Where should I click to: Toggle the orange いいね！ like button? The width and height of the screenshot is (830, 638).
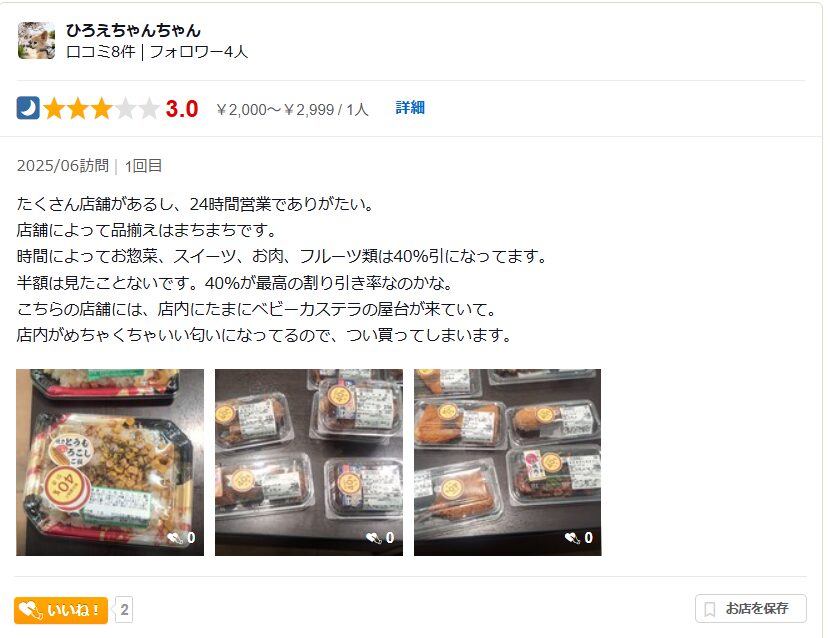(61, 610)
